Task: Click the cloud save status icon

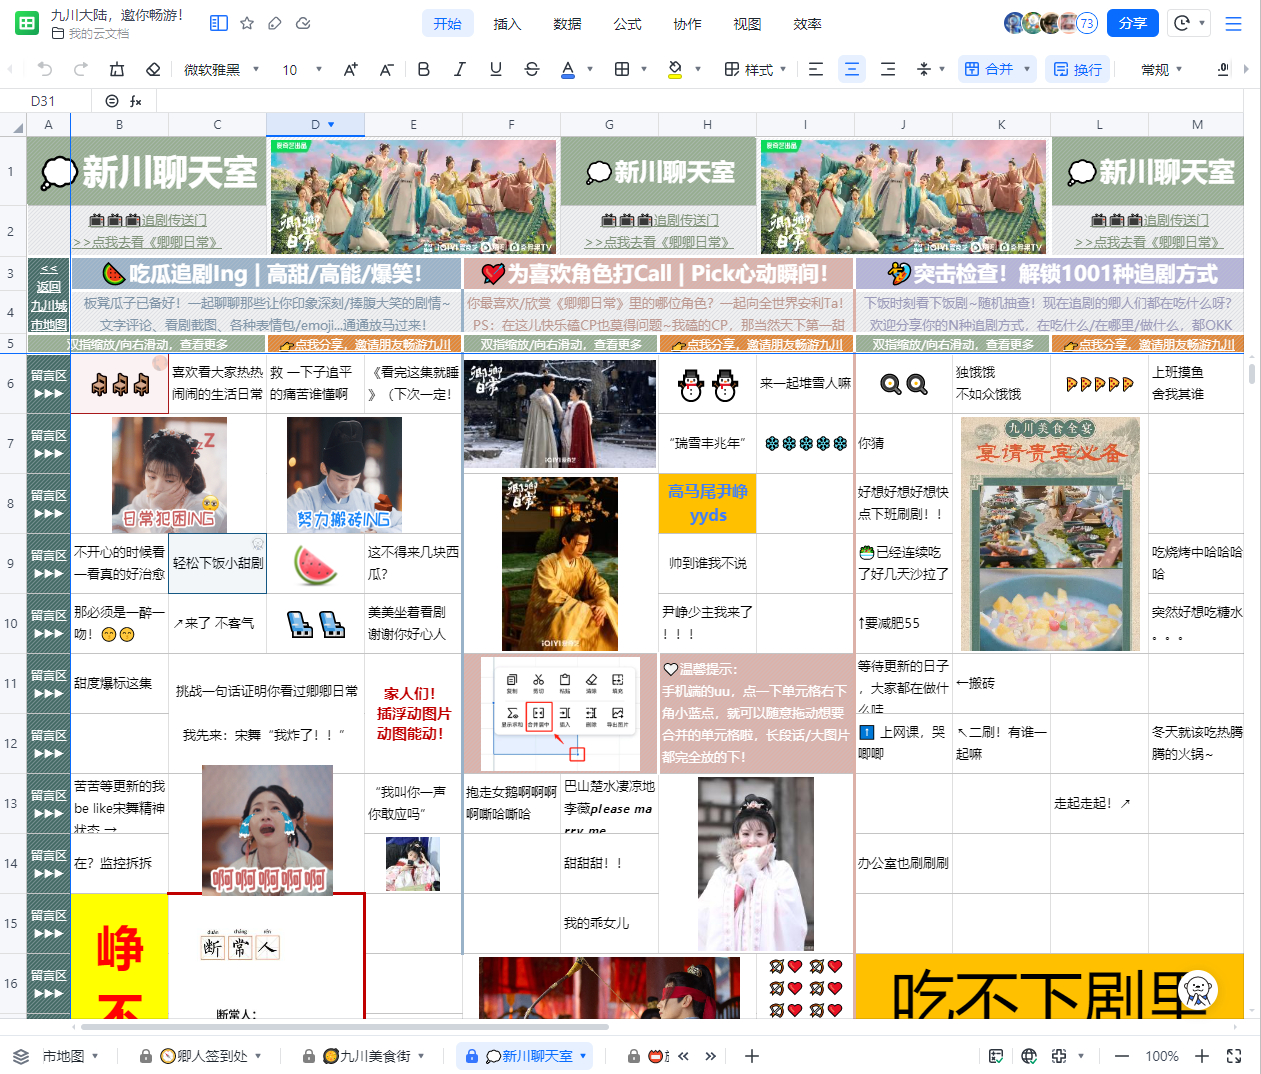Action: (x=303, y=23)
